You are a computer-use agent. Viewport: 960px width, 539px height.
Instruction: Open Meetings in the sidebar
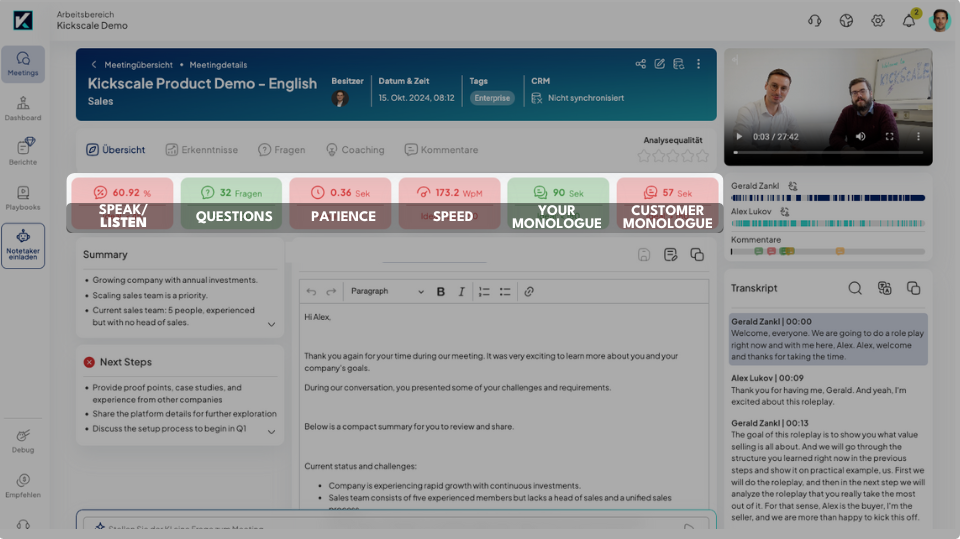point(23,64)
